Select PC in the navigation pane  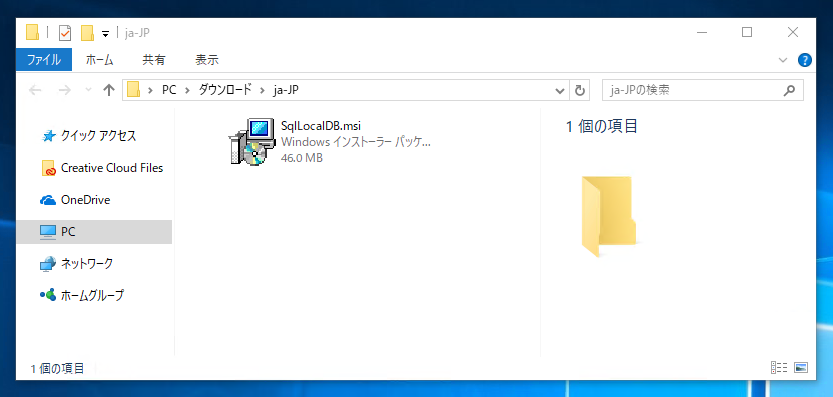(94, 232)
